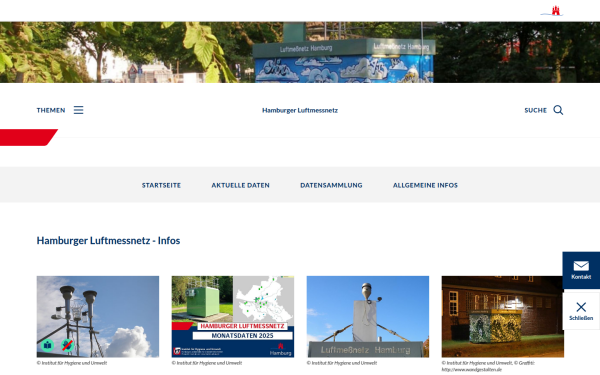The height and width of the screenshot is (375, 600).
Task: Open the Luftmeßnetz Hamburg station sign photo
Action: click(x=368, y=316)
